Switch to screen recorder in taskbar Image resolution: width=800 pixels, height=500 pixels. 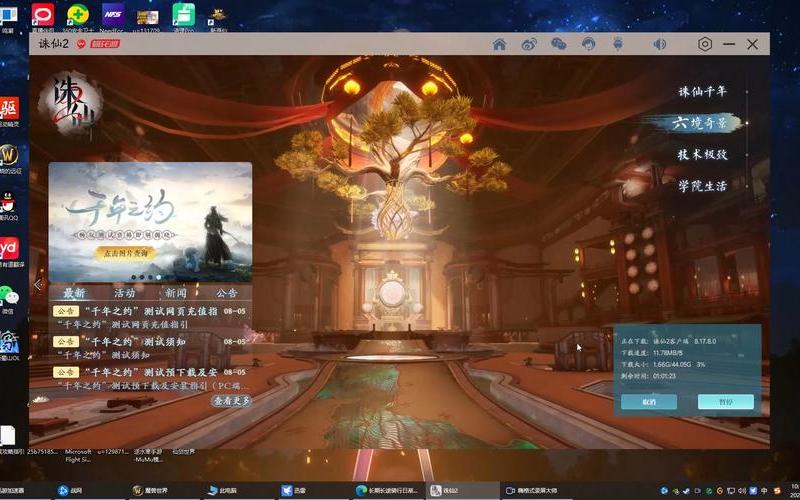[538, 491]
